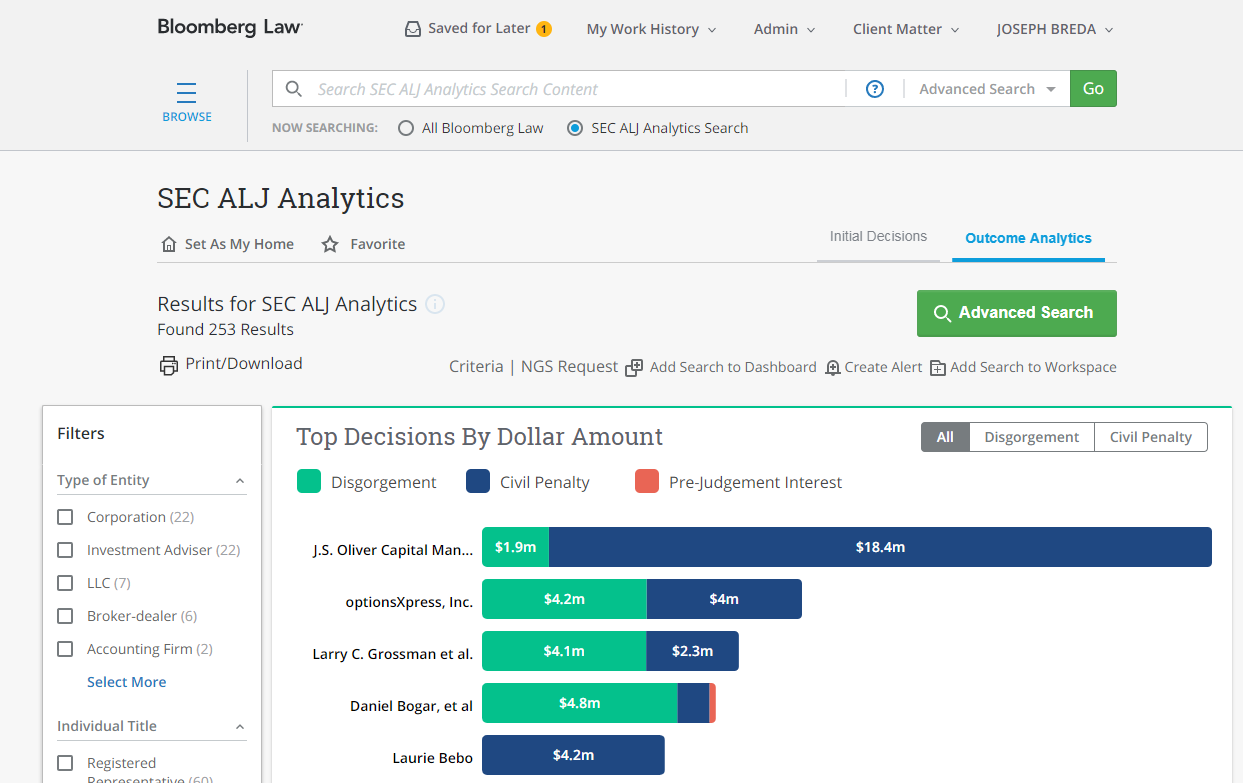Click the Select More link
This screenshot has height=783, width=1243.
(127, 682)
